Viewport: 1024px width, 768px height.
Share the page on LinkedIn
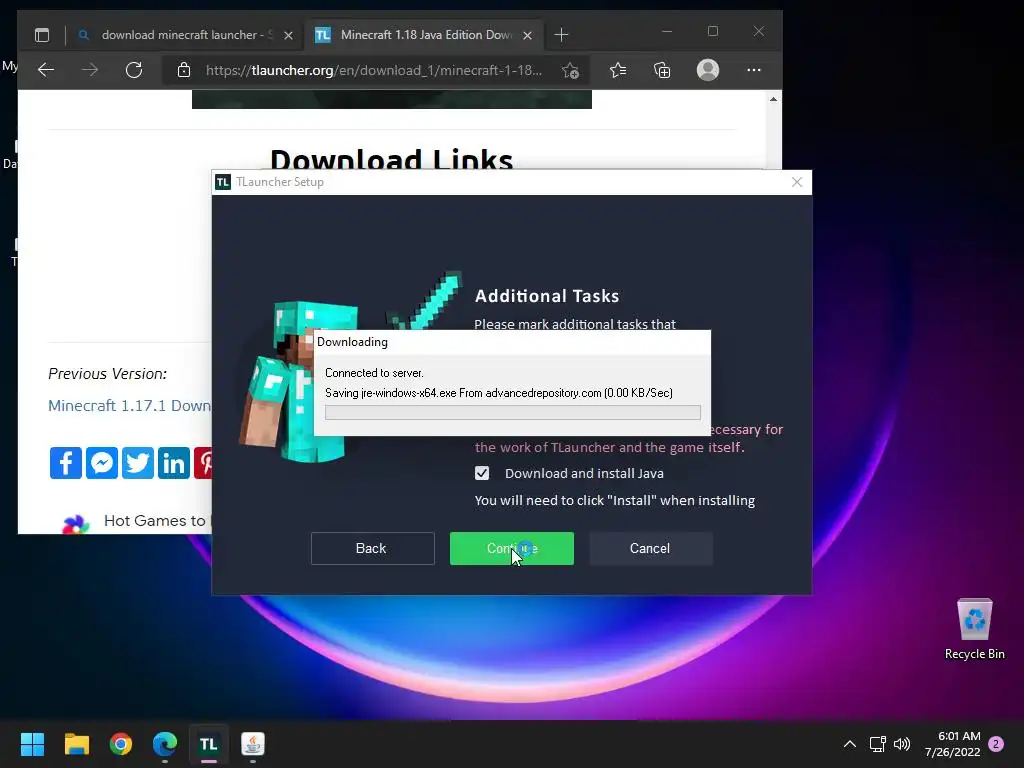[174, 463]
